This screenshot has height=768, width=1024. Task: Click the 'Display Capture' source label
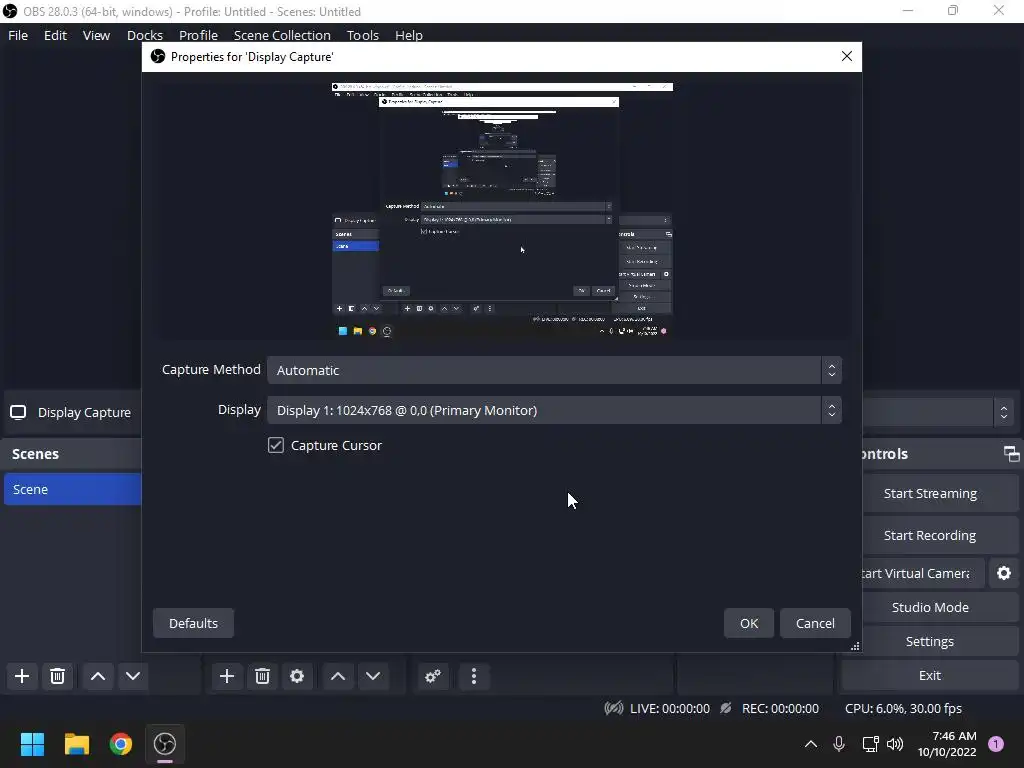84,412
